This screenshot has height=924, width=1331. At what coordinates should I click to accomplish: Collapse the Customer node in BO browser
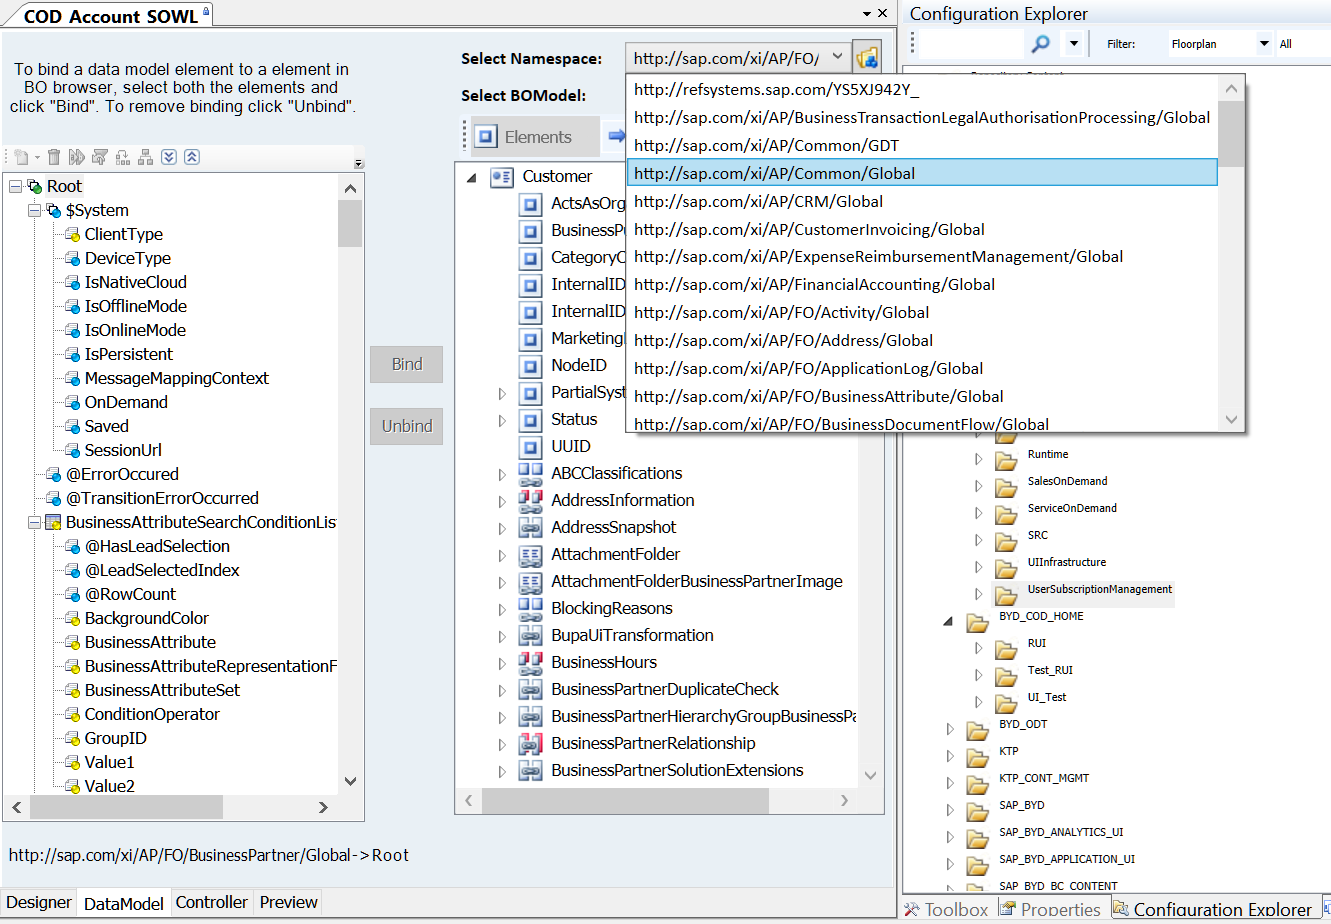coord(472,177)
